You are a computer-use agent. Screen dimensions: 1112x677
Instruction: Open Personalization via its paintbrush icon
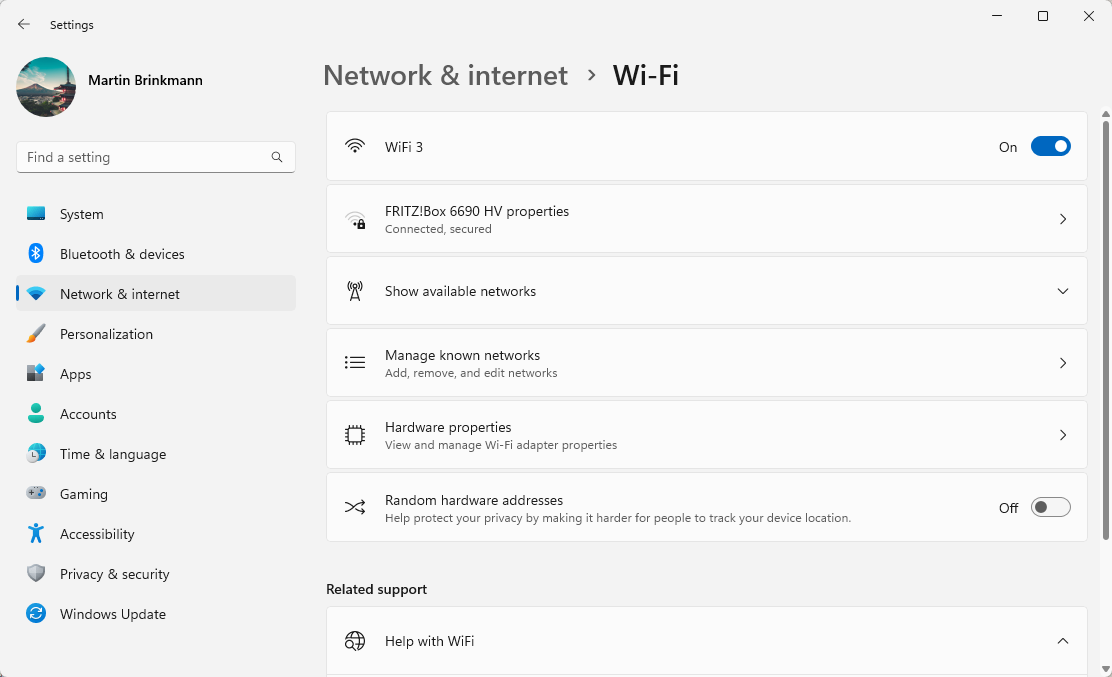(36, 334)
